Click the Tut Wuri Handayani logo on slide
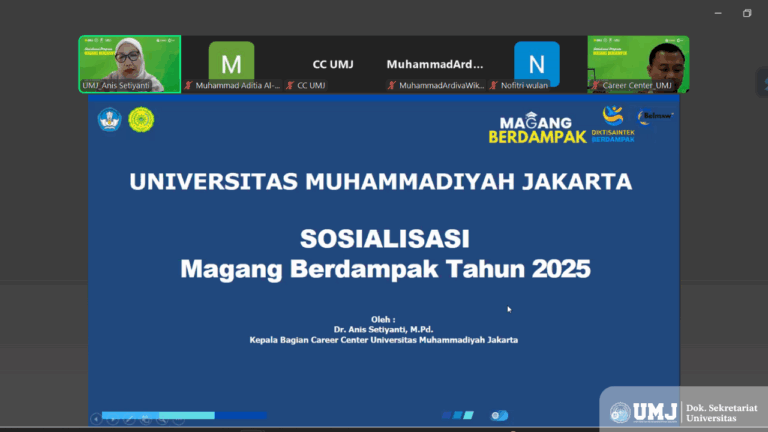The width and height of the screenshot is (768, 432). tap(109, 120)
